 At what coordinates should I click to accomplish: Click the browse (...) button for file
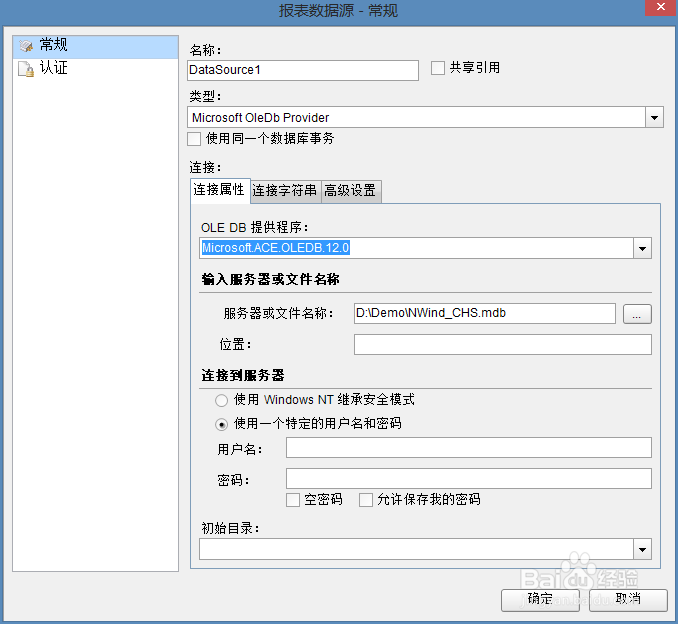point(637,314)
